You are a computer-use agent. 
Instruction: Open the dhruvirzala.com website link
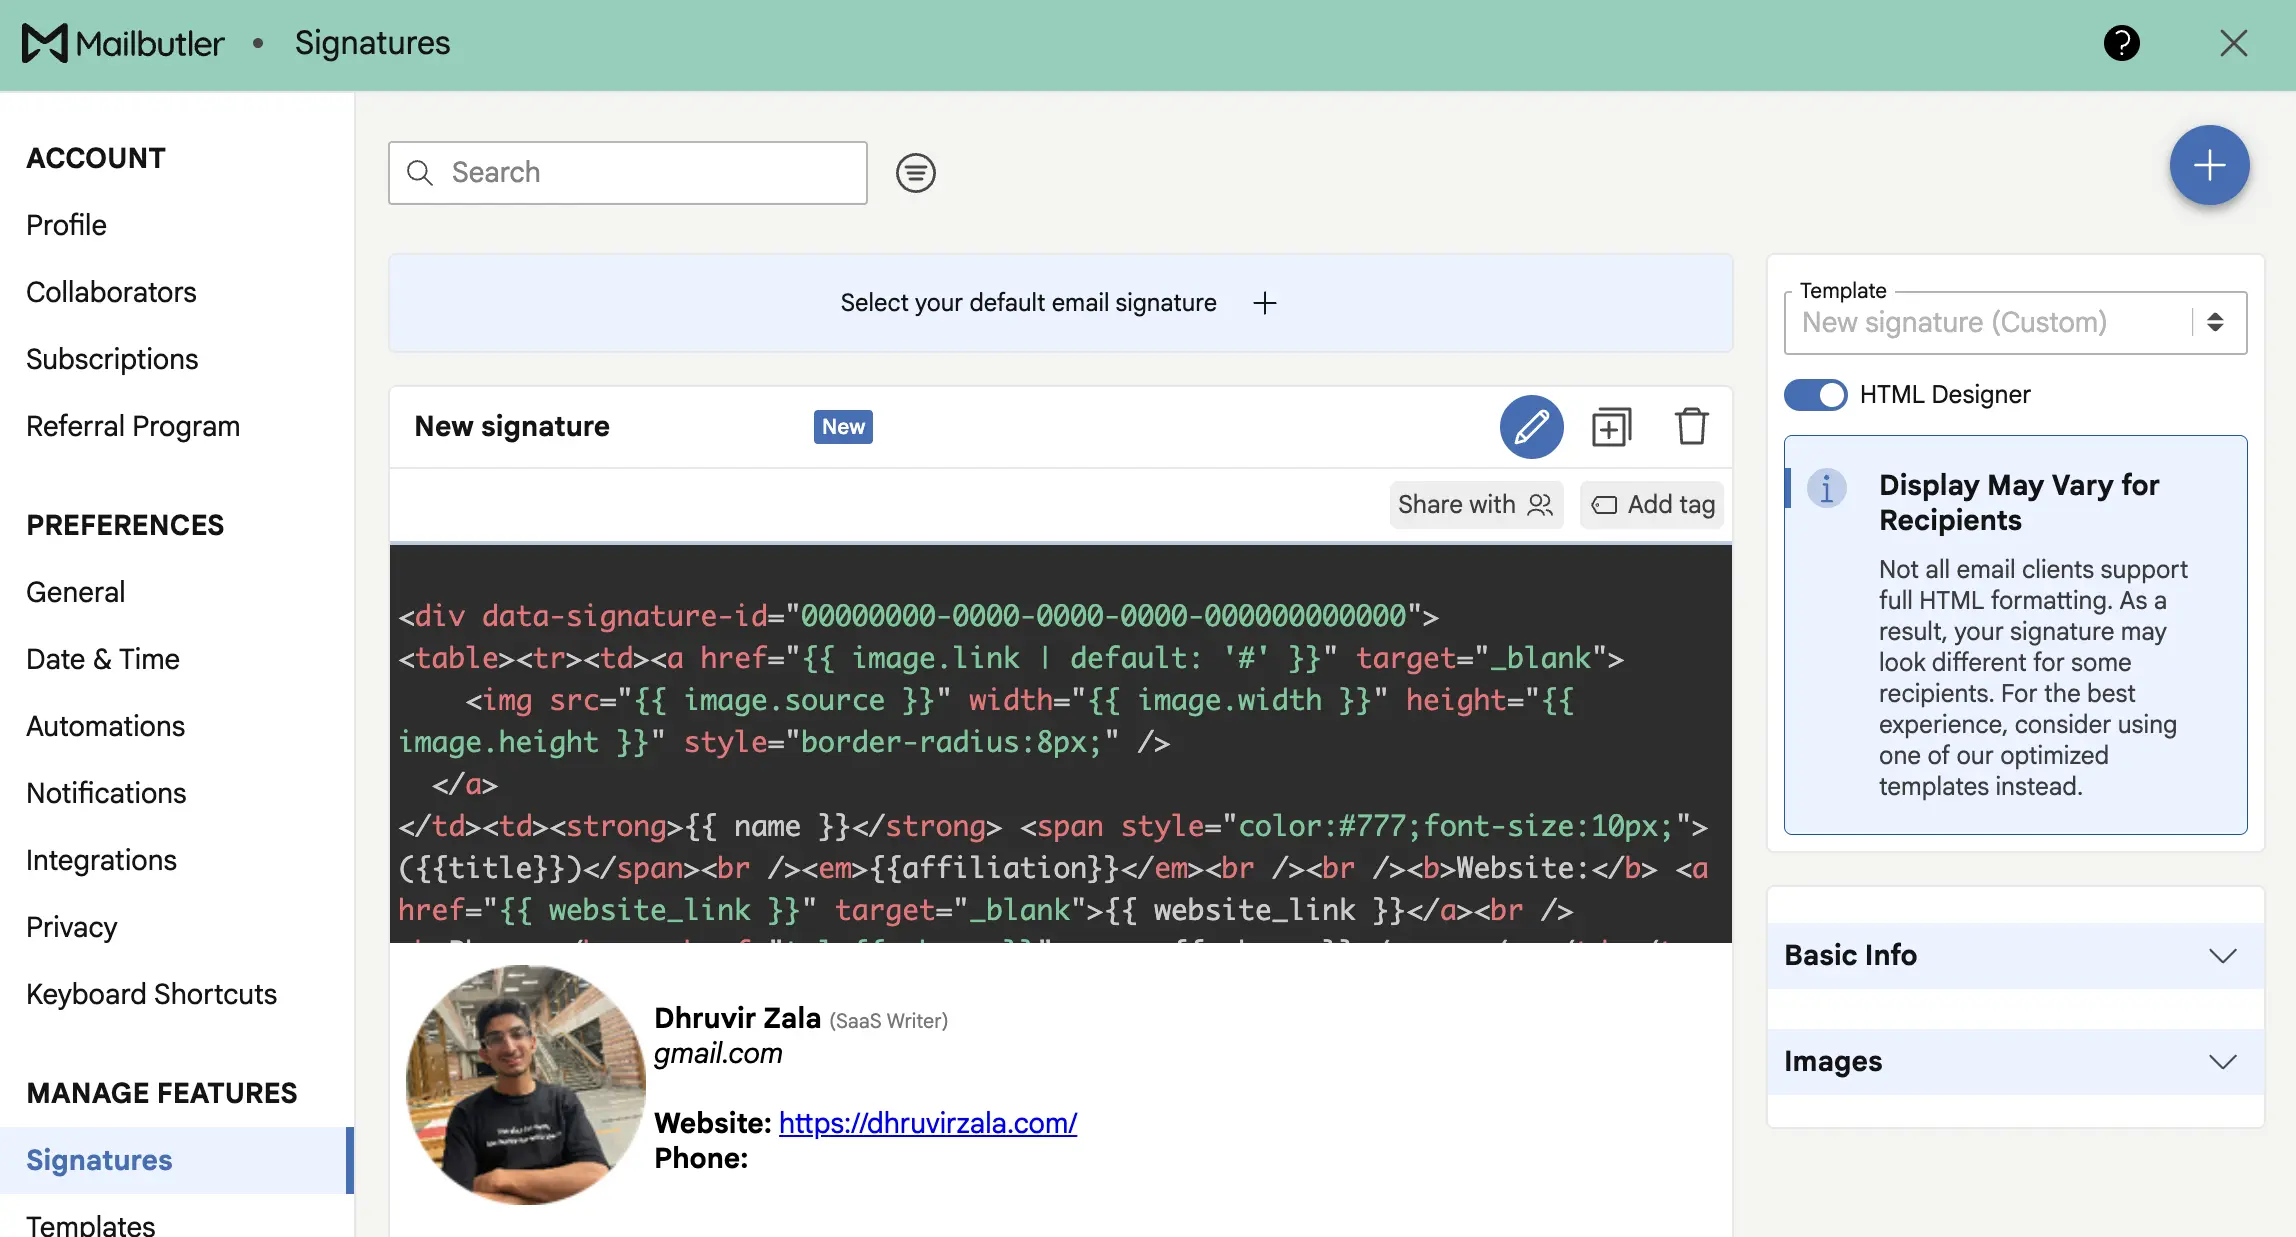point(927,1123)
